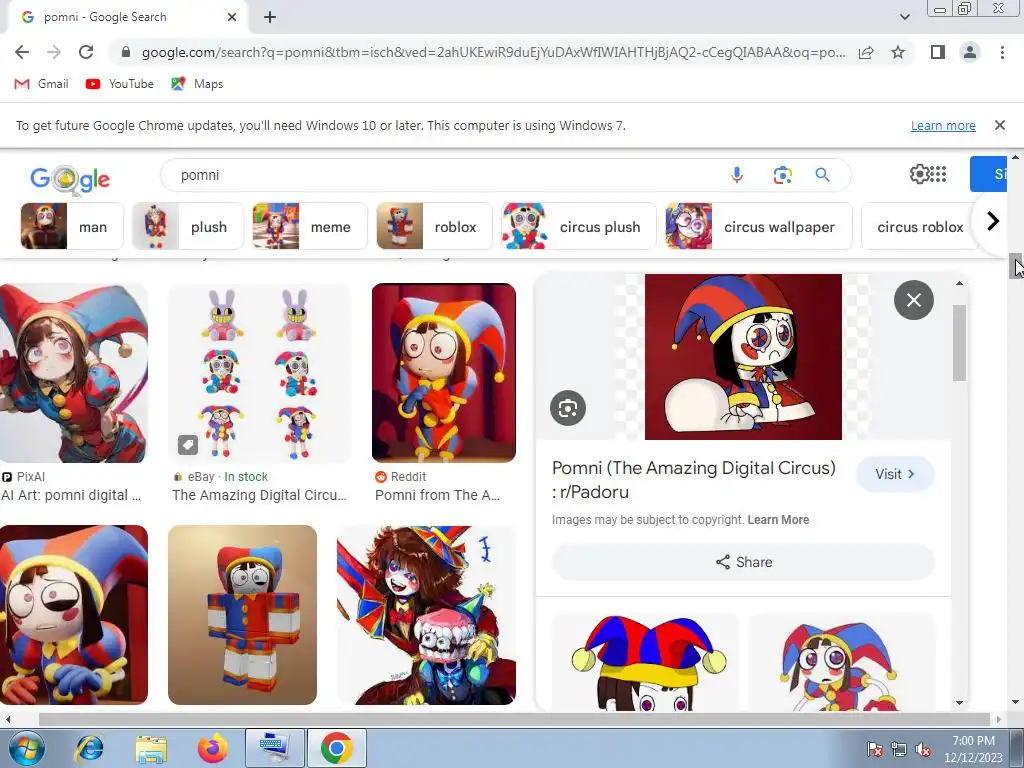Screen dimensions: 1024x768
Task: Open the Chrome profile avatar
Action: (970, 52)
